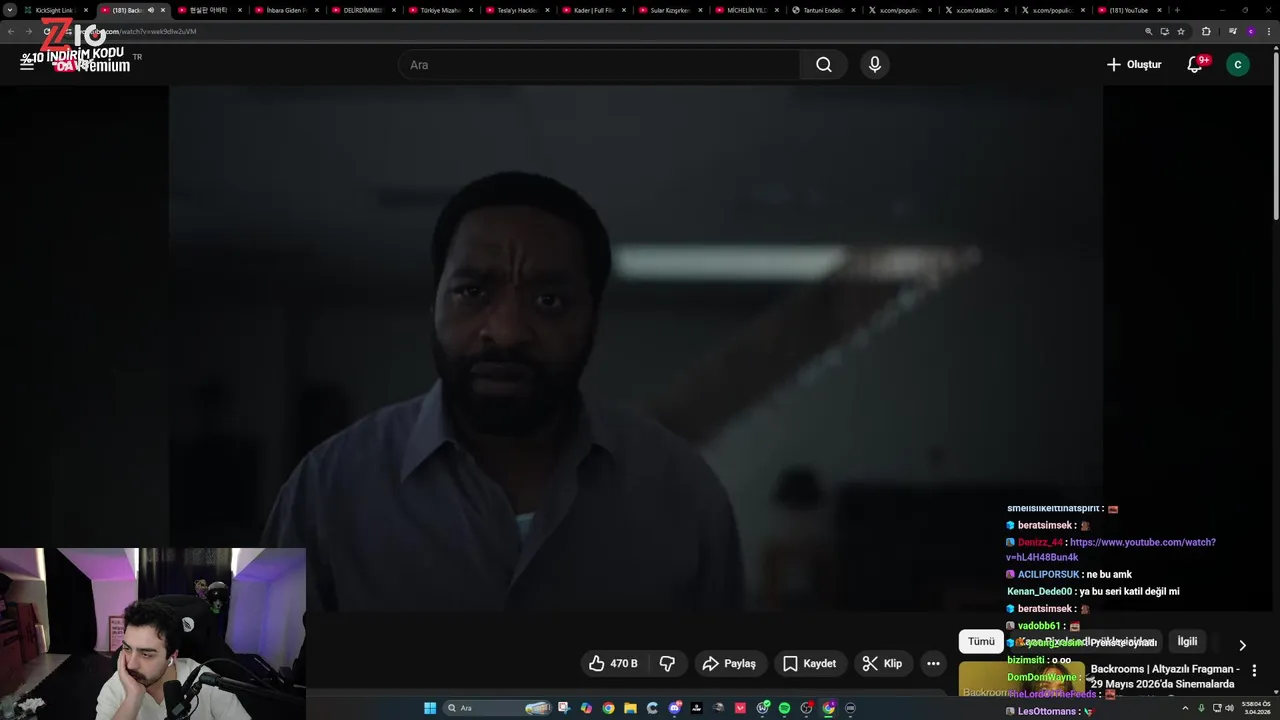Open the Paylaş share dialog
Viewport: 1280px width, 720px height.
pos(729,663)
